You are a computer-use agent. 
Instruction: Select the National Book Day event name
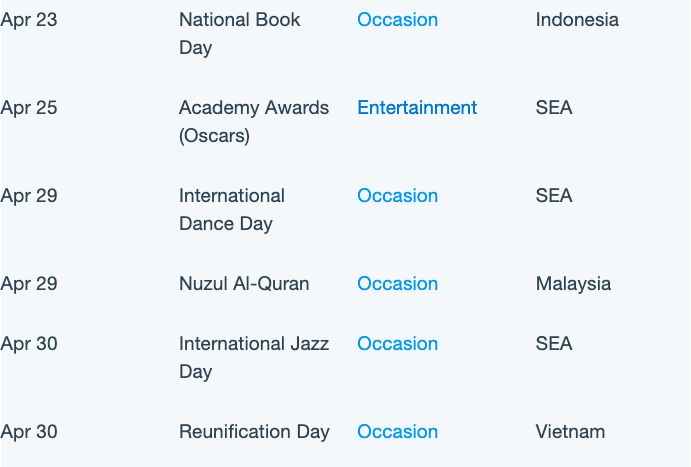tap(239, 34)
